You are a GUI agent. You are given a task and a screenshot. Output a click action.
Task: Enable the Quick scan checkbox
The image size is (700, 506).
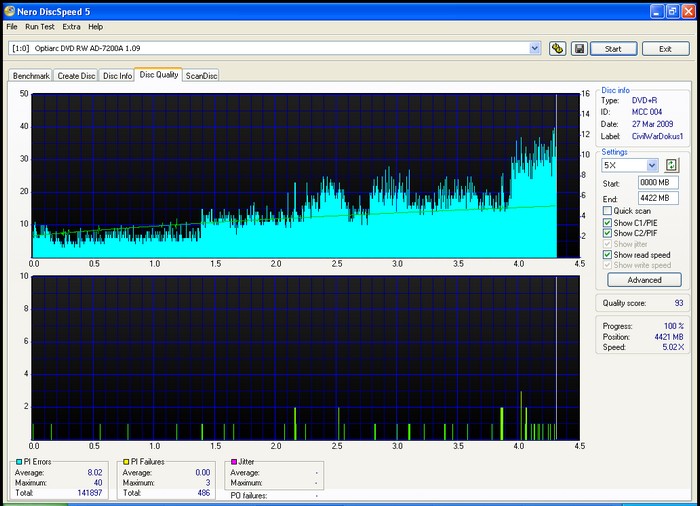[607, 211]
